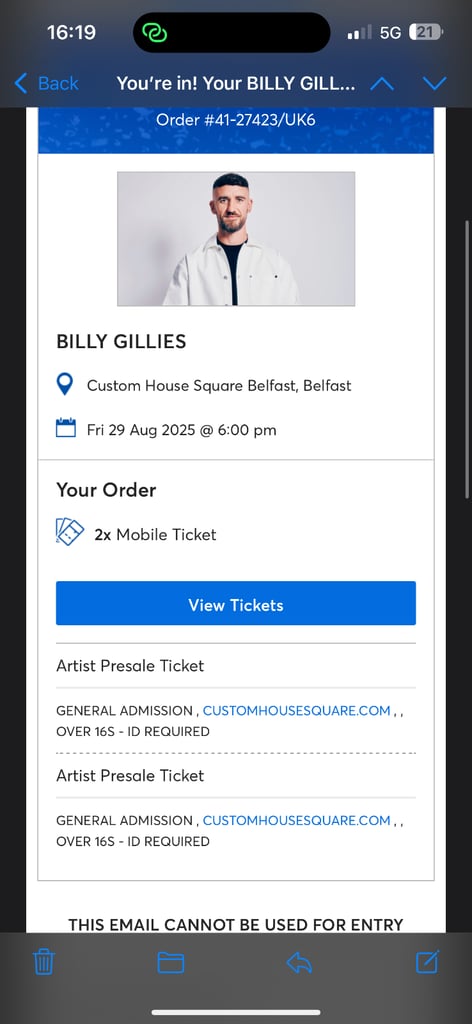Tap the venue location pin icon
This screenshot has height=1024, width=472.
pos(65,385)
